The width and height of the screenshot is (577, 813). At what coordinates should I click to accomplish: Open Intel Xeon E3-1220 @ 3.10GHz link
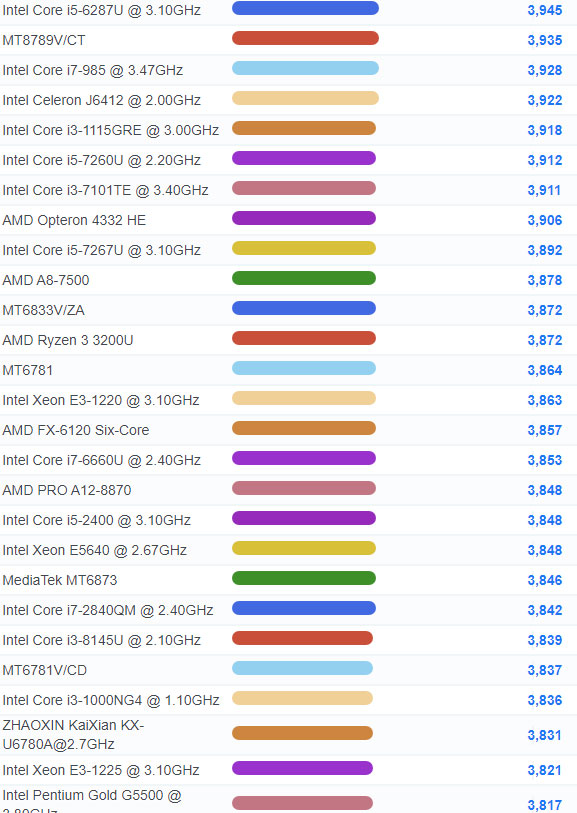[101, 401]
